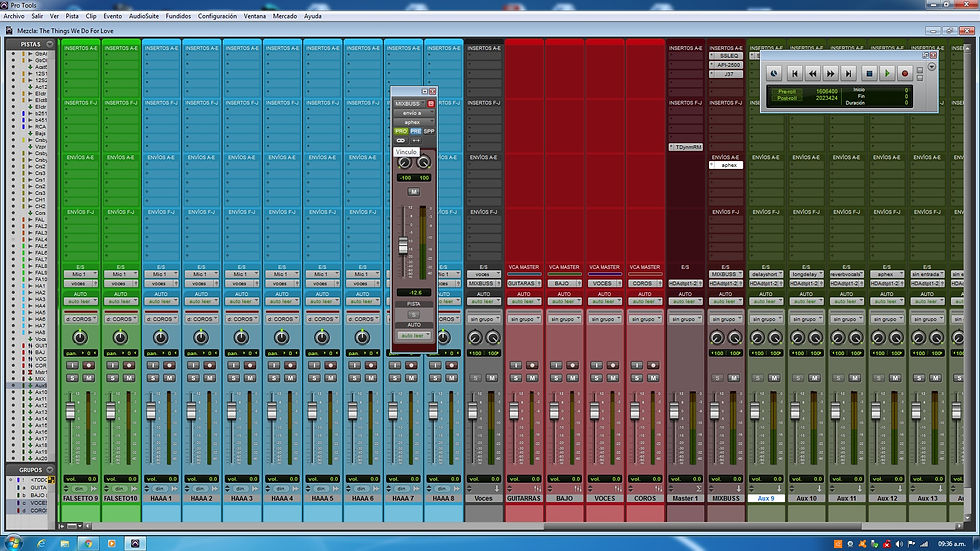Click the link icon in send window
This screenshot has width=980, height=551.
point(402,141)
